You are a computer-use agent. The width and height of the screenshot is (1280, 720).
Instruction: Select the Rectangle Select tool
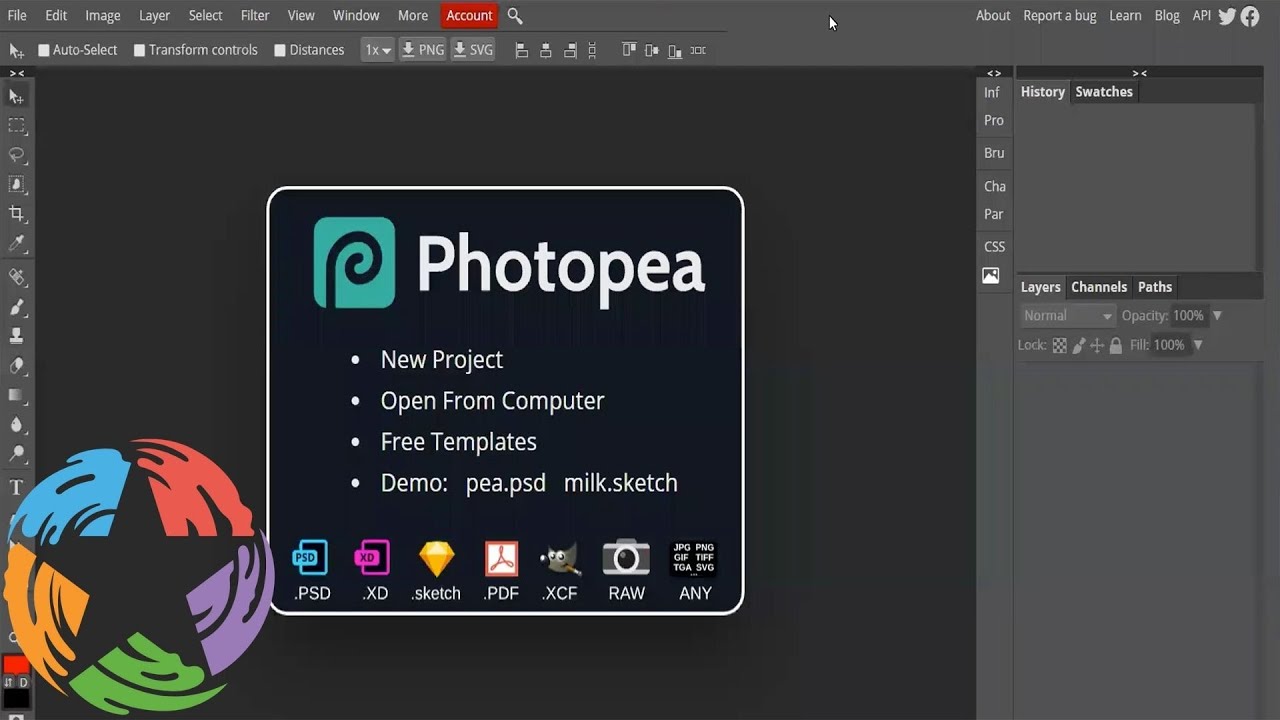17,126
